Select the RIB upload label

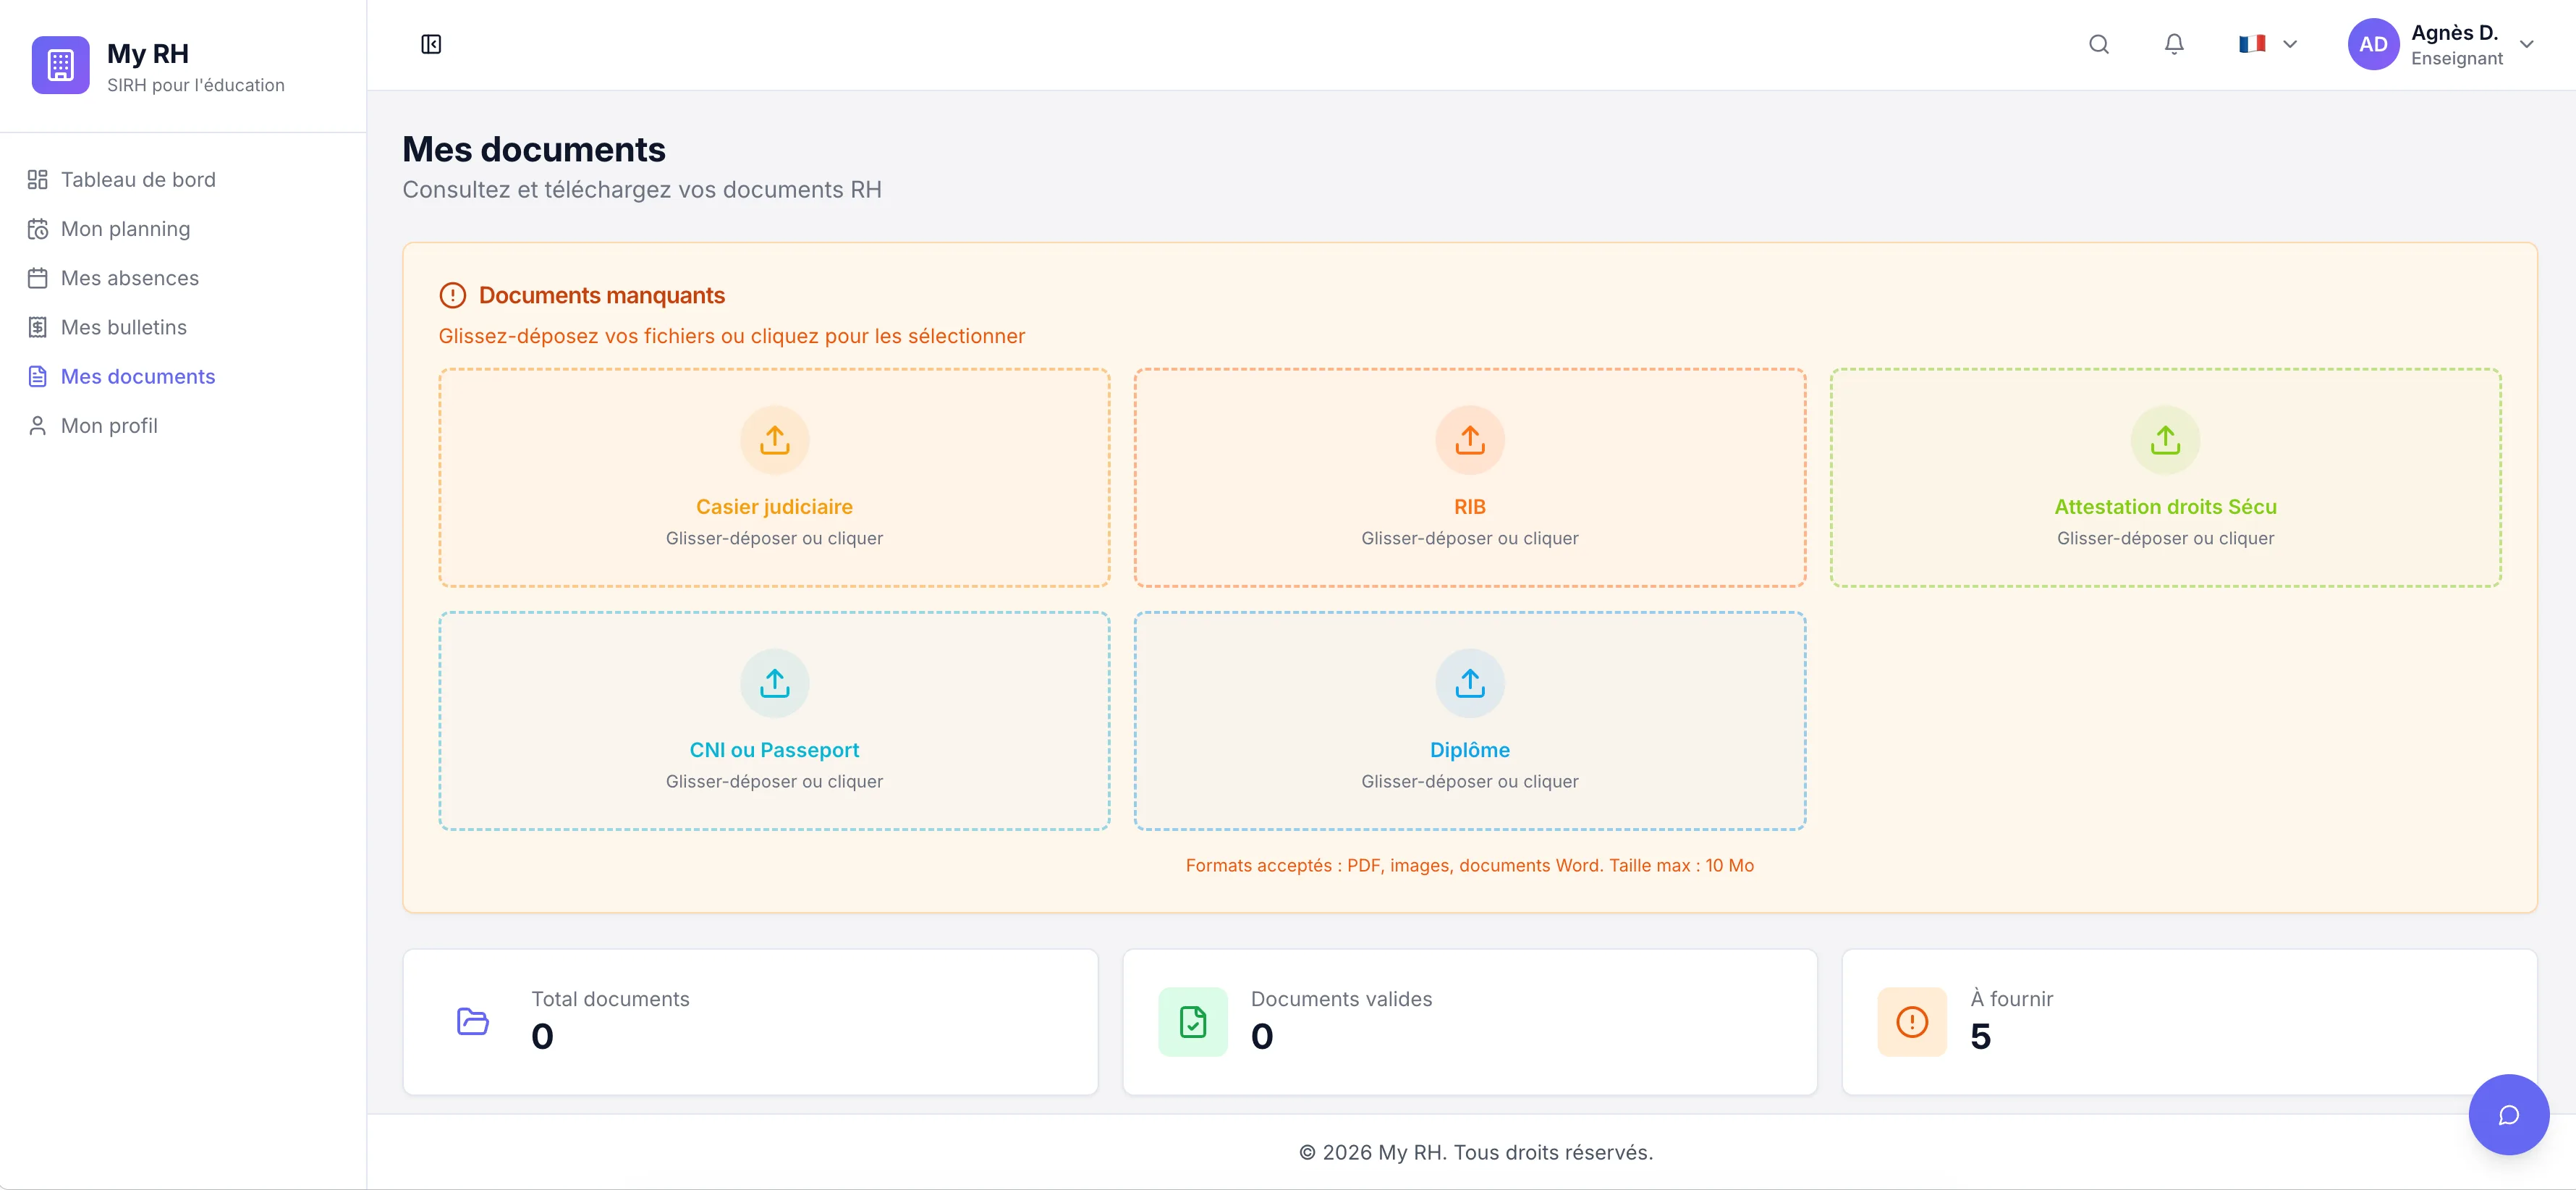(1469, 507)
